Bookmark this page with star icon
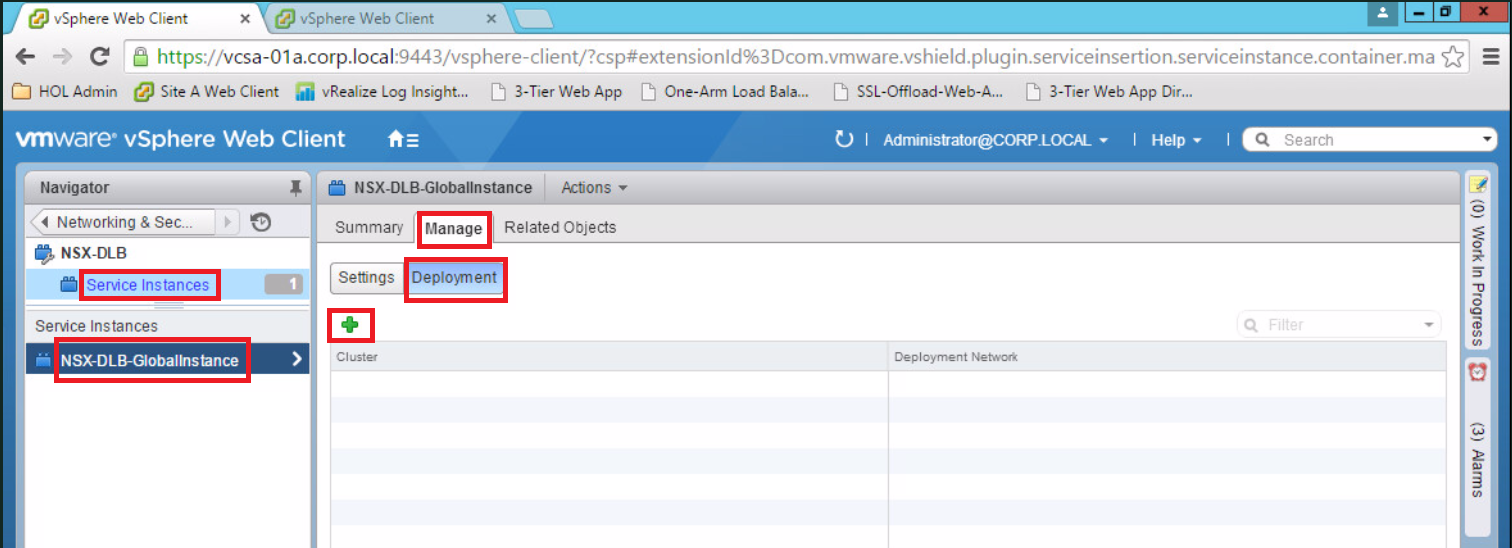The image size is (1512, 548). 1454,57
